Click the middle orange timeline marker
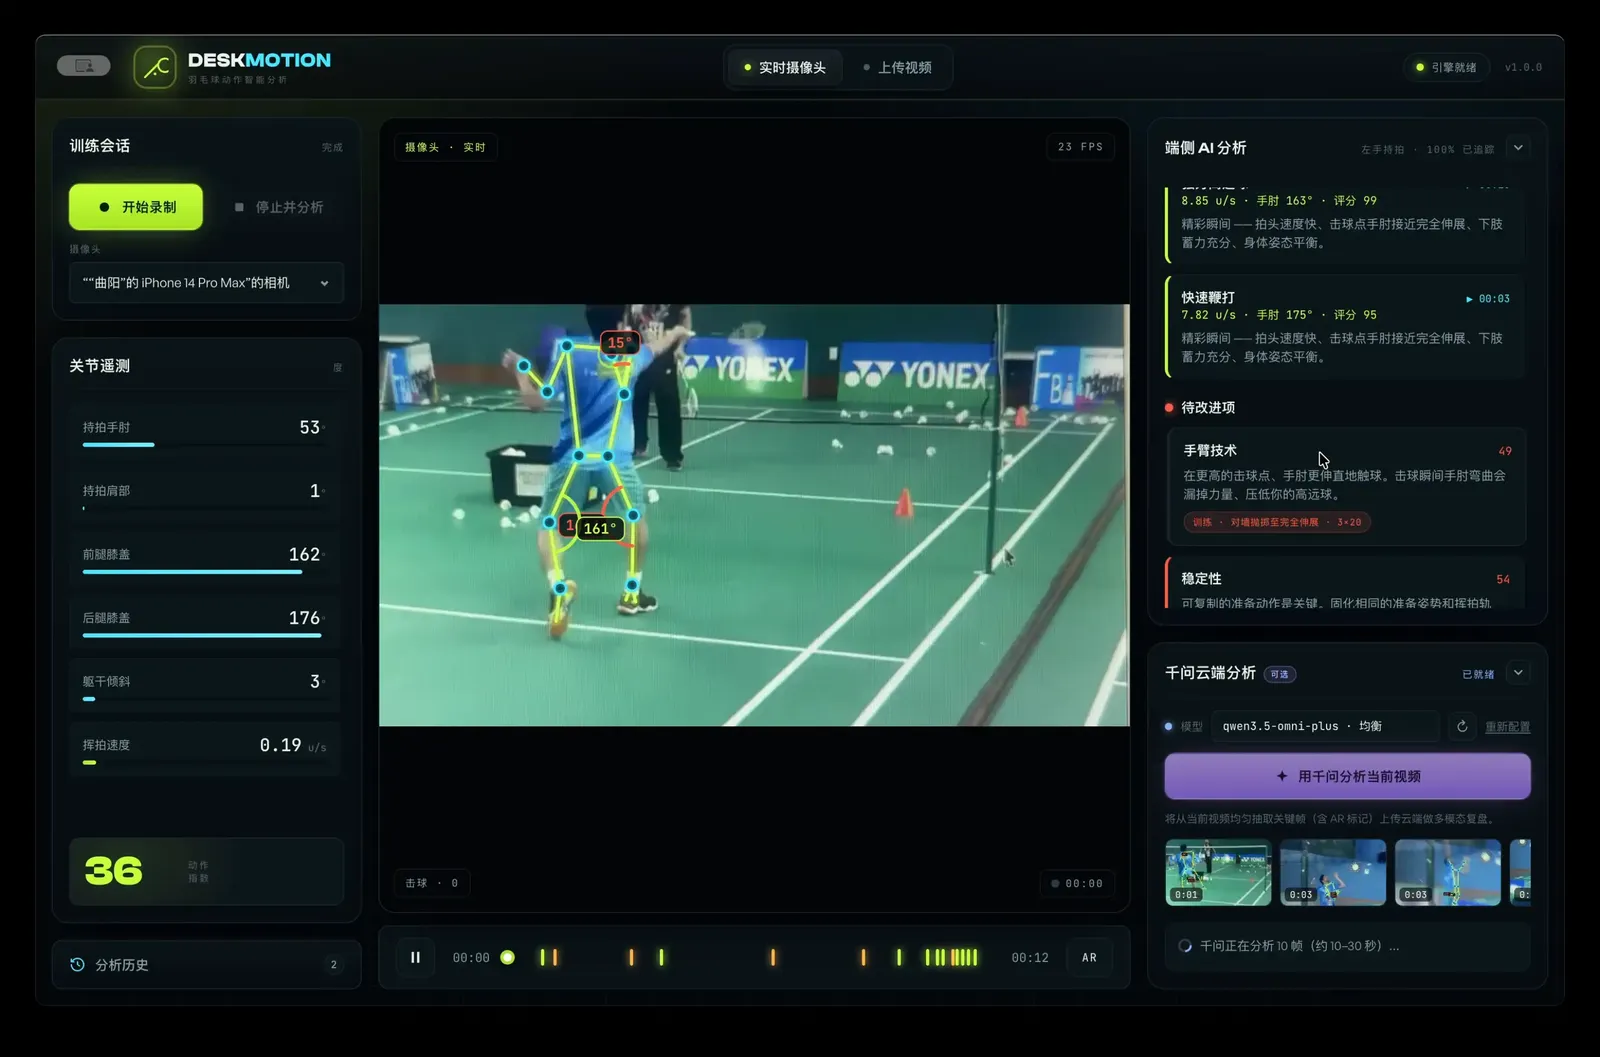1600x1057 pixels. click(773, 957)
